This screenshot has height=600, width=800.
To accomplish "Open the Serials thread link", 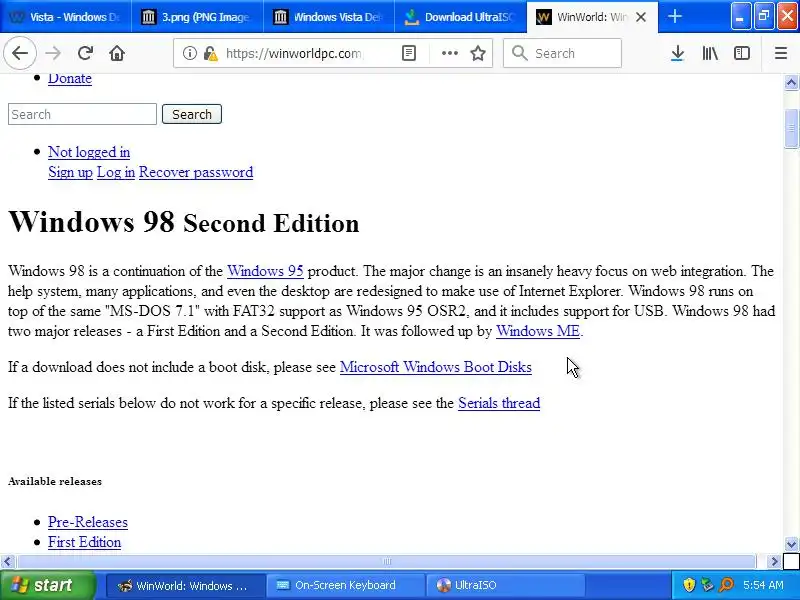I will 499,403.
